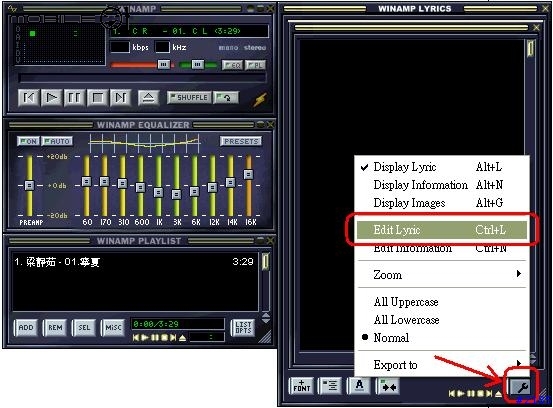Open playlist MISC menu

113,328
